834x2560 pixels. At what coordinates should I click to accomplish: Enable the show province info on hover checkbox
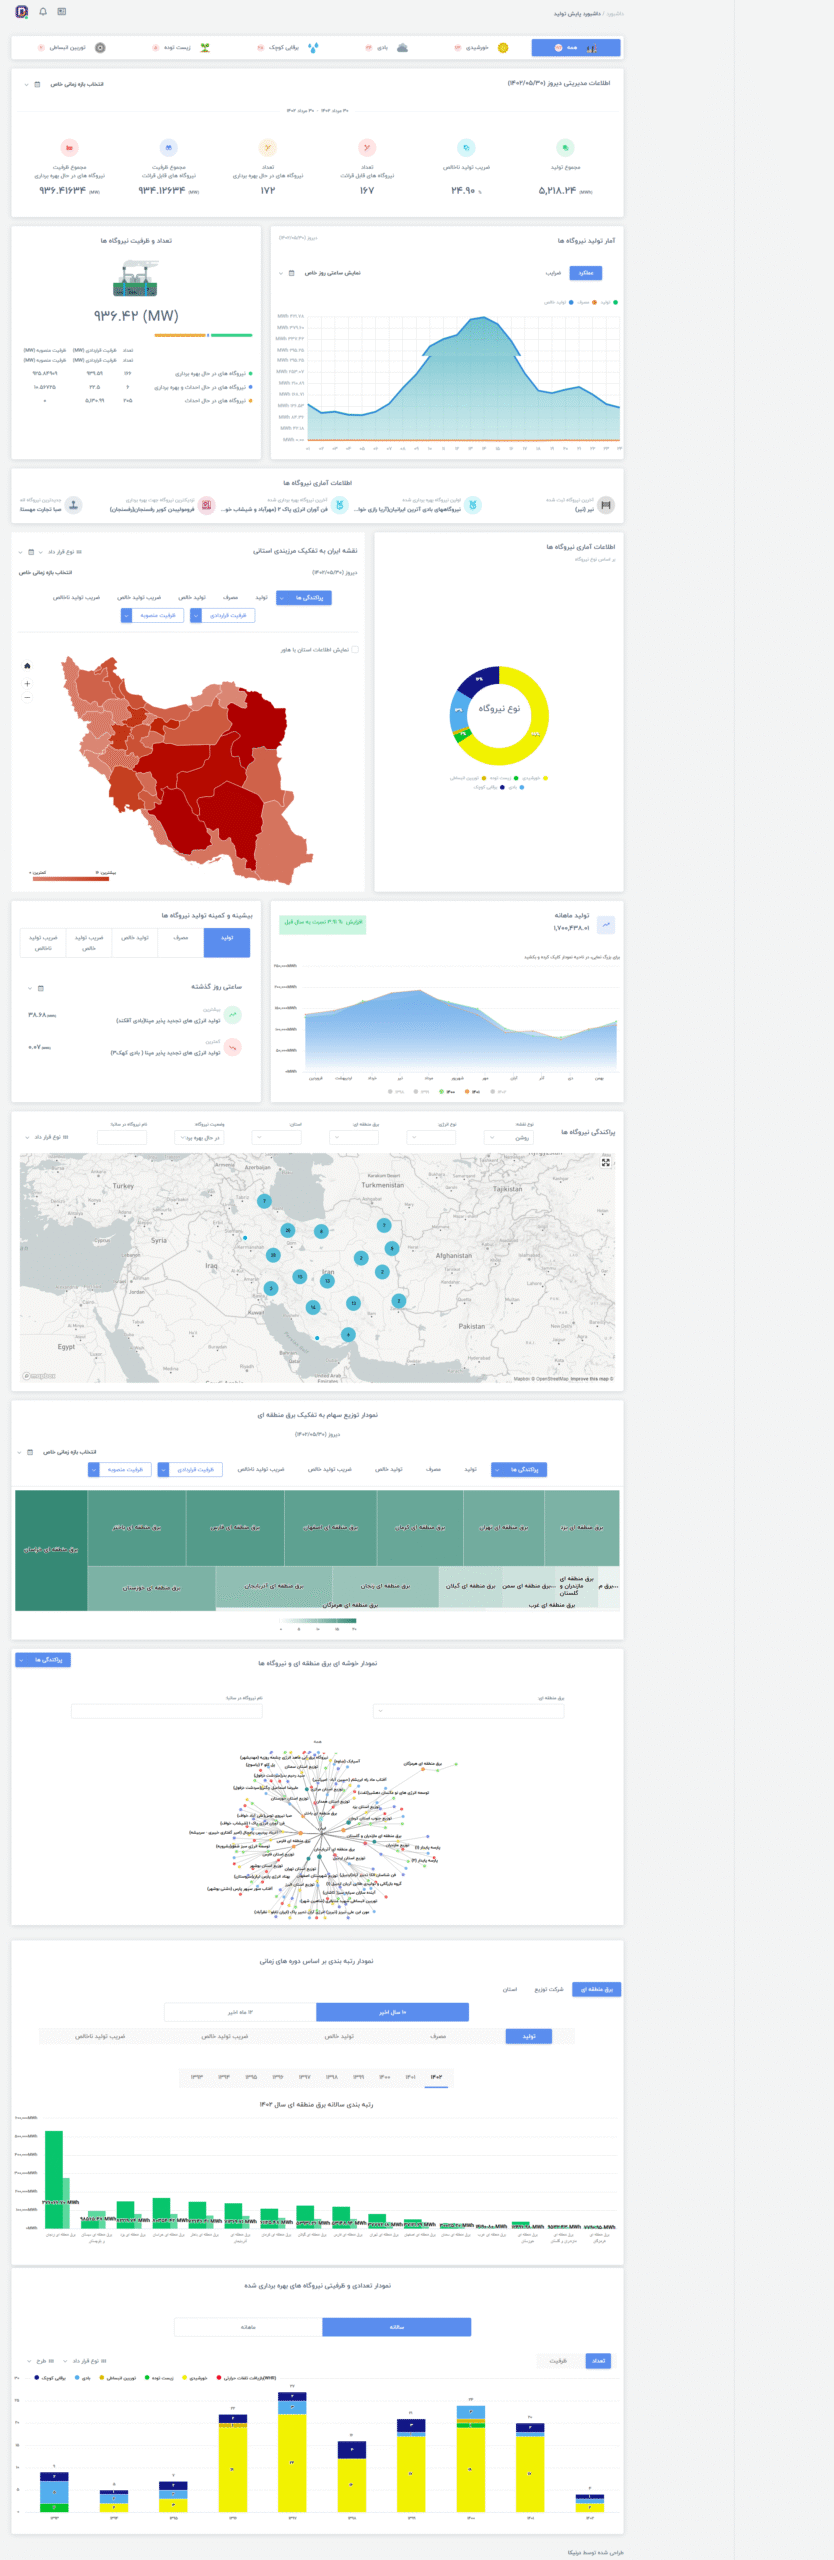click(x=355, y=650)
